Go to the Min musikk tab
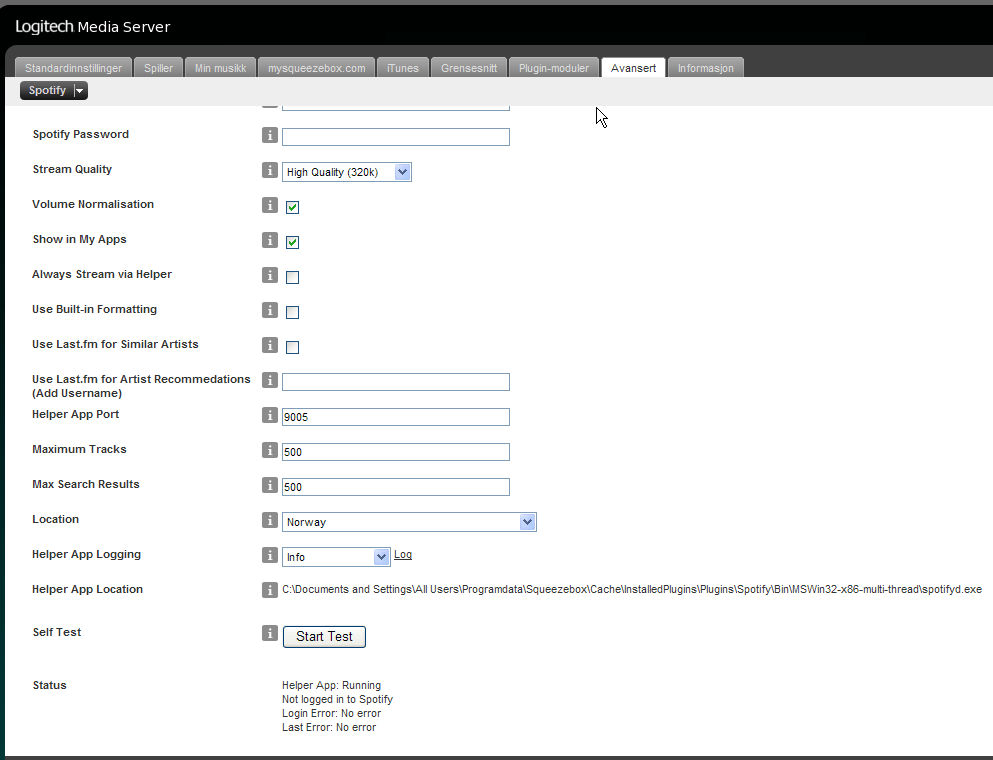This screenshot has height=760, width=993. [220, 68]
